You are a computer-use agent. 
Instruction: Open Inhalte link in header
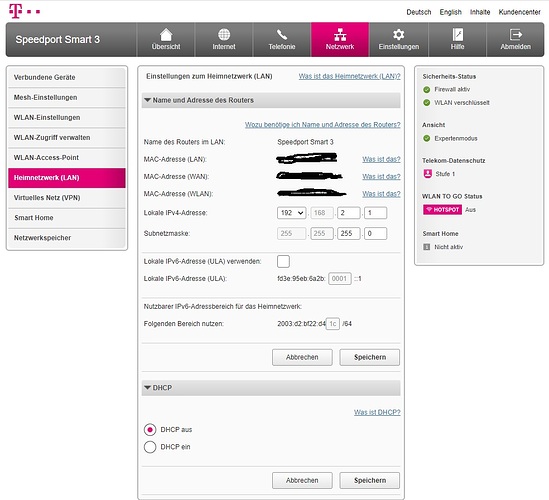pyautogui.click(x=480, y=12)
